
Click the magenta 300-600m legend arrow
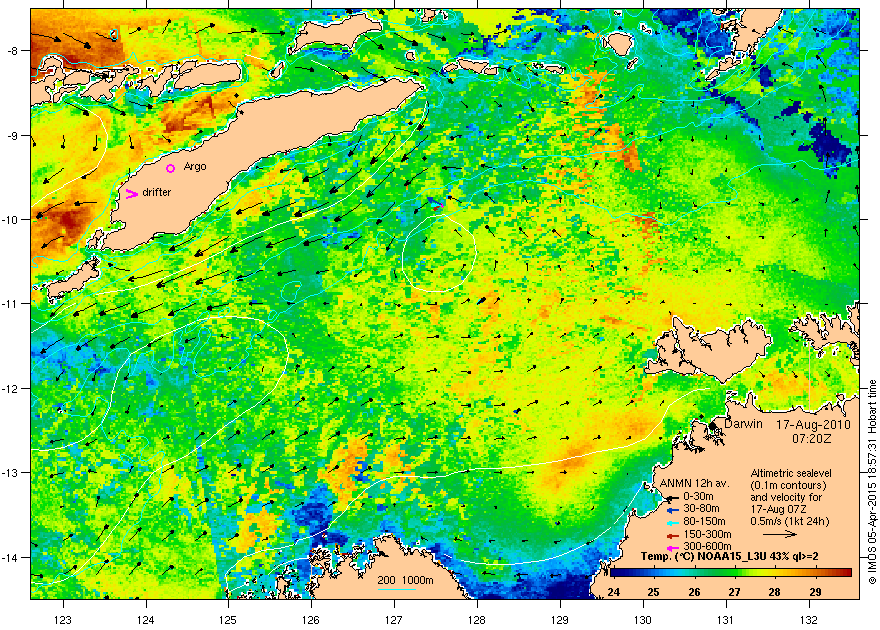click(672, 548)
